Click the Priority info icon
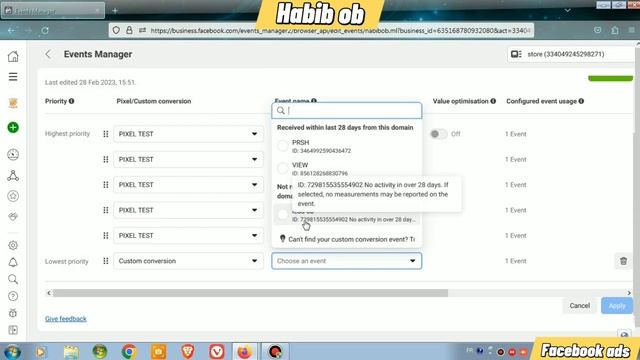 [71, 101]
